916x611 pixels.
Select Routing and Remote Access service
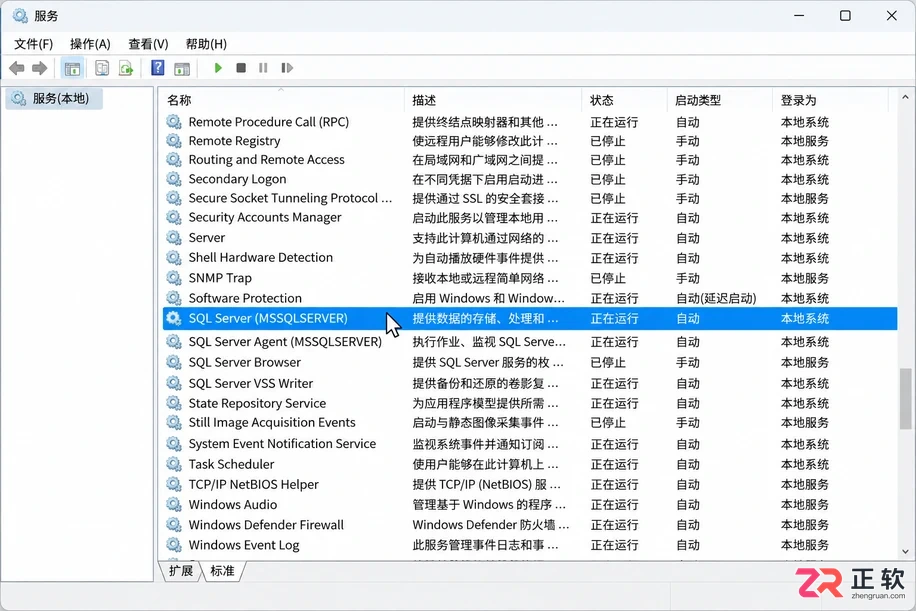[x=529, y=159]
